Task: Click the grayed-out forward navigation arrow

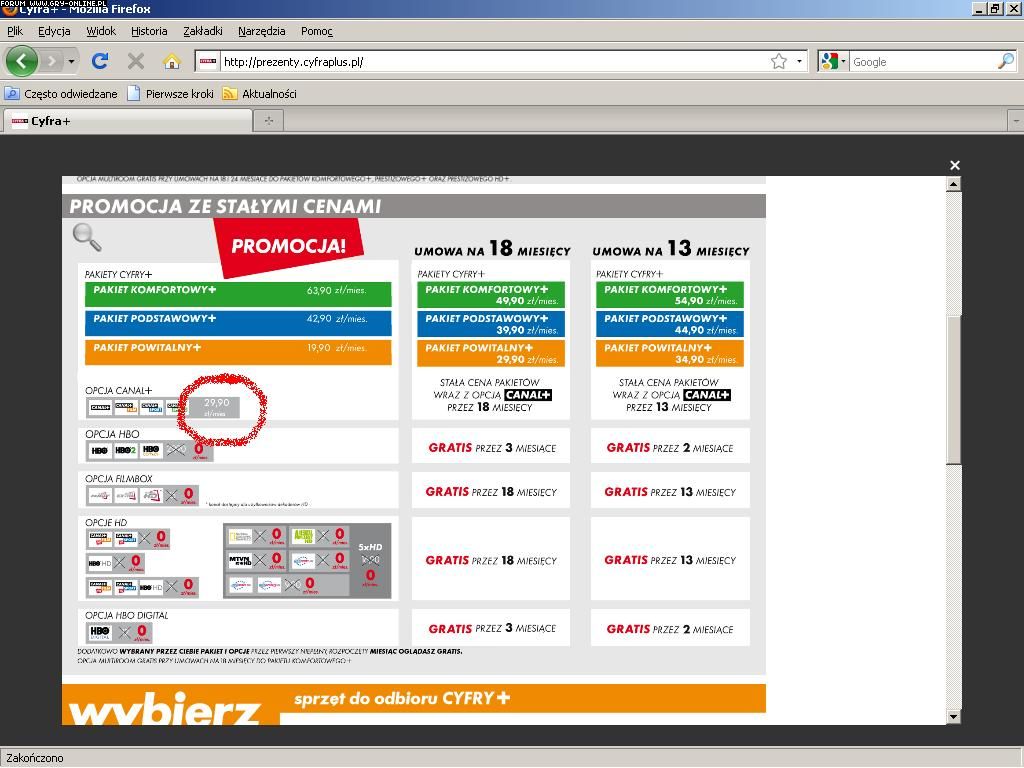Action: point(51,61)
